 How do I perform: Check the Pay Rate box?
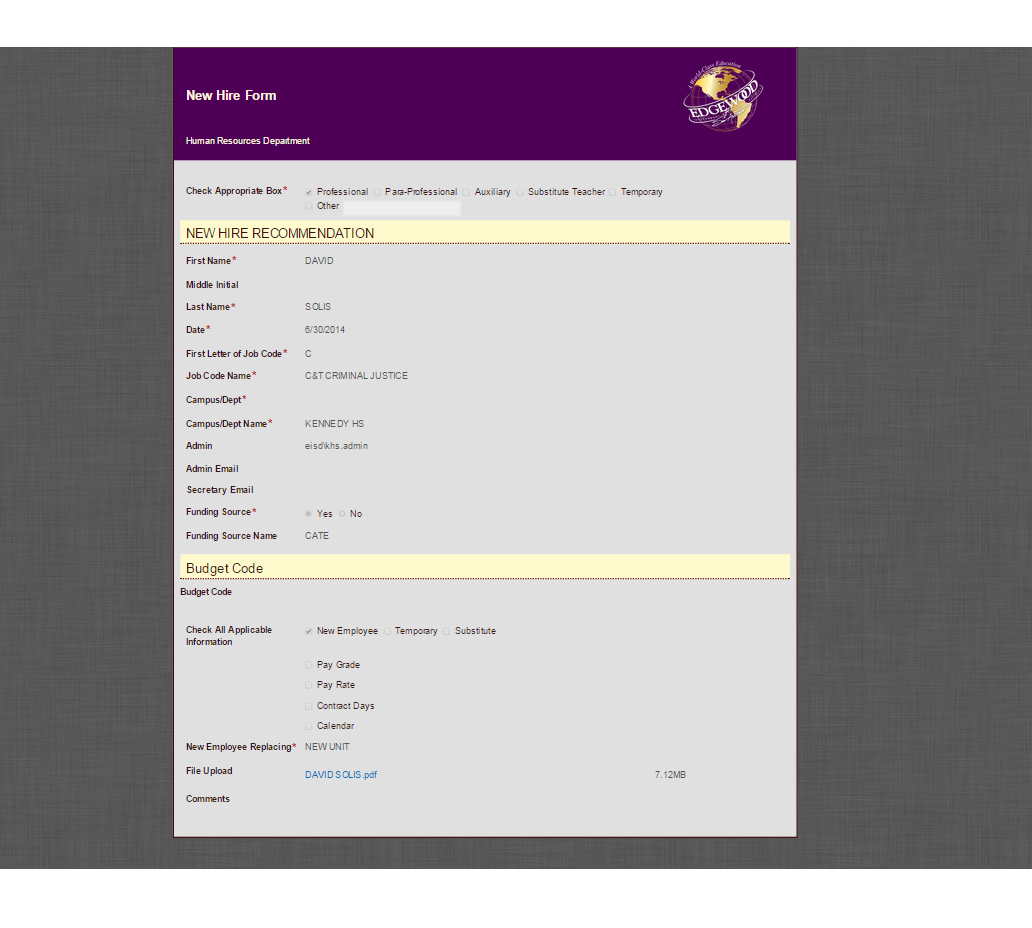(x=309, y=685)
